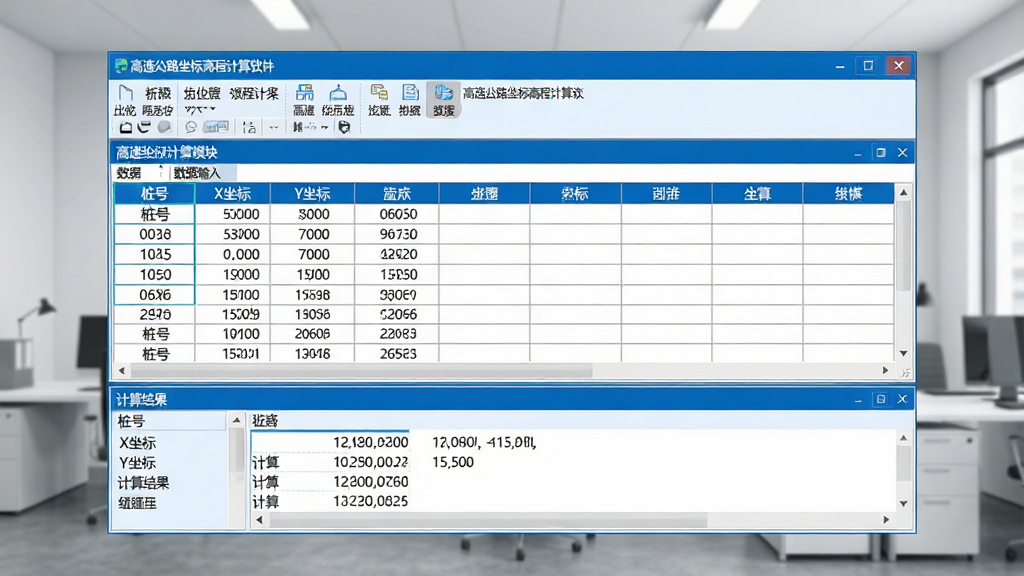Restore the calculation module sub-panel
1024x576 pixels.
point(880,152)
